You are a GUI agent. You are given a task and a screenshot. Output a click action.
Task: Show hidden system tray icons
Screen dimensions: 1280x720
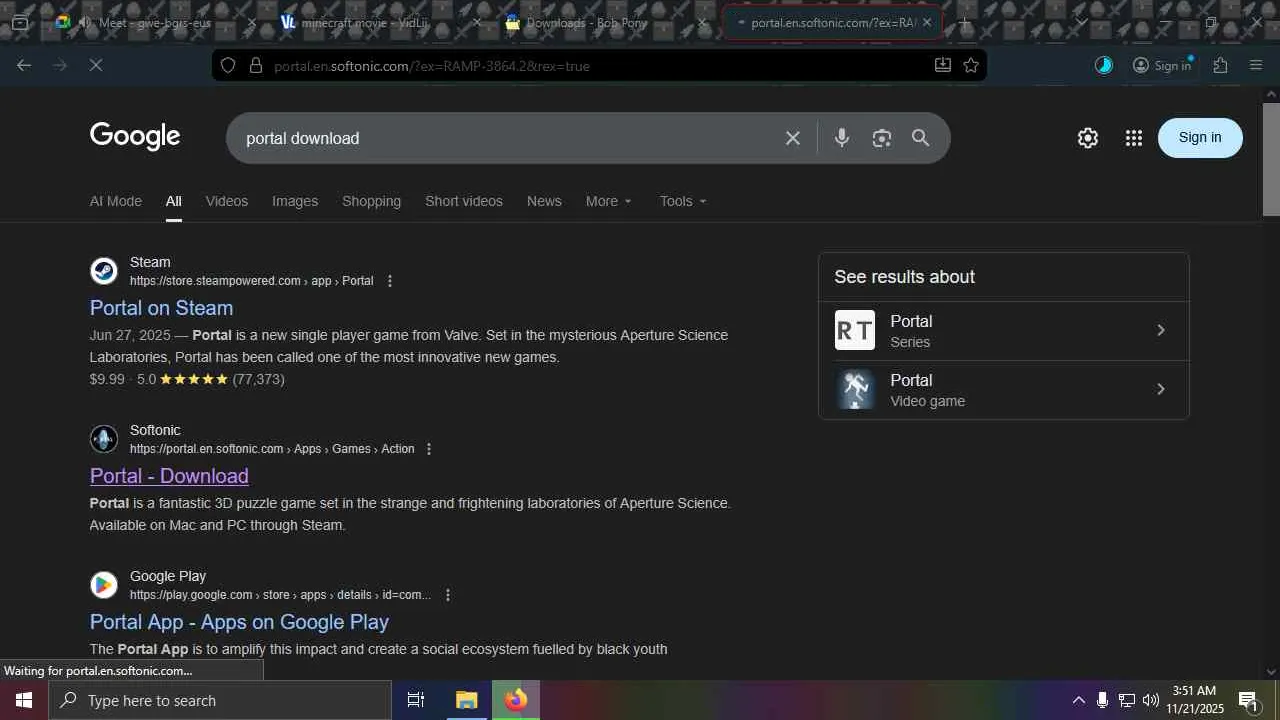pos(1078,700)
